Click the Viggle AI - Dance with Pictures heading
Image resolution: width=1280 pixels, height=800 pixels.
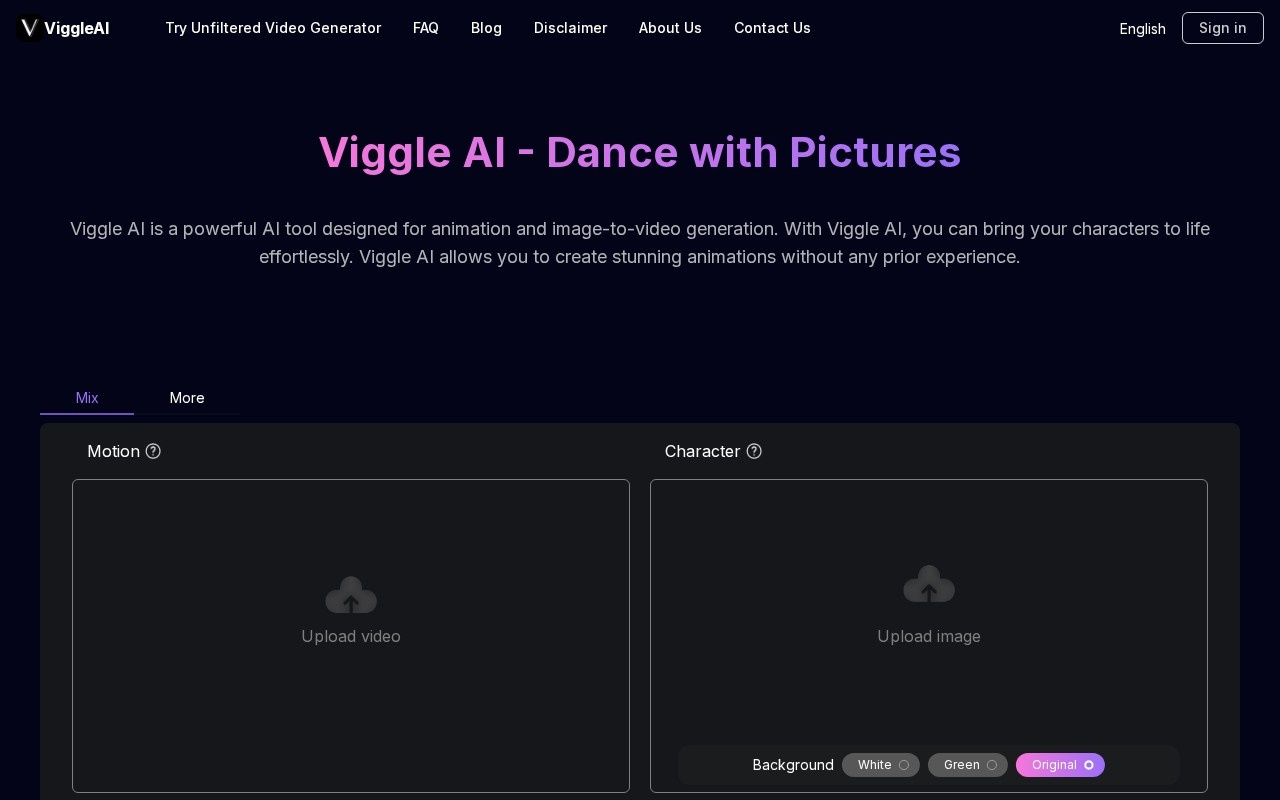(640, 152)
